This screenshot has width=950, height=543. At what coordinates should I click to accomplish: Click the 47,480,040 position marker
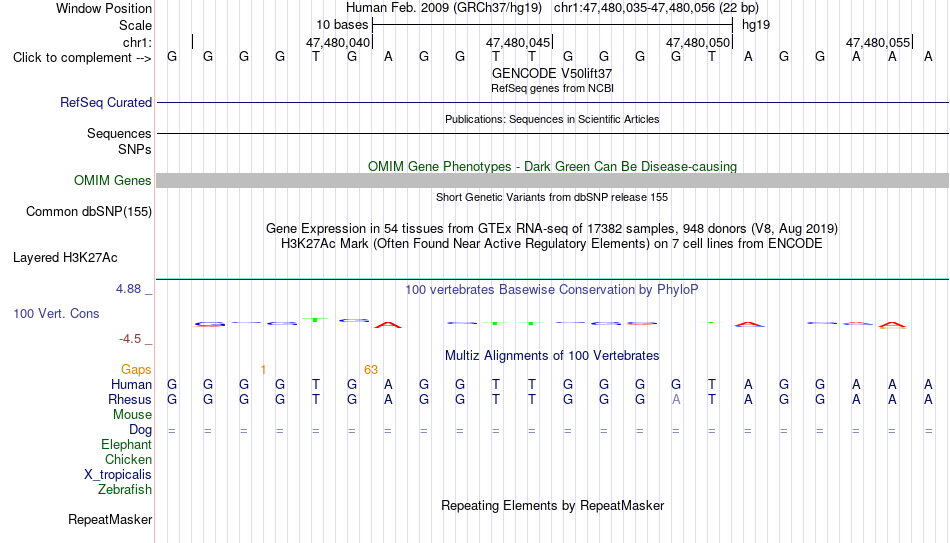coord(337,42)
